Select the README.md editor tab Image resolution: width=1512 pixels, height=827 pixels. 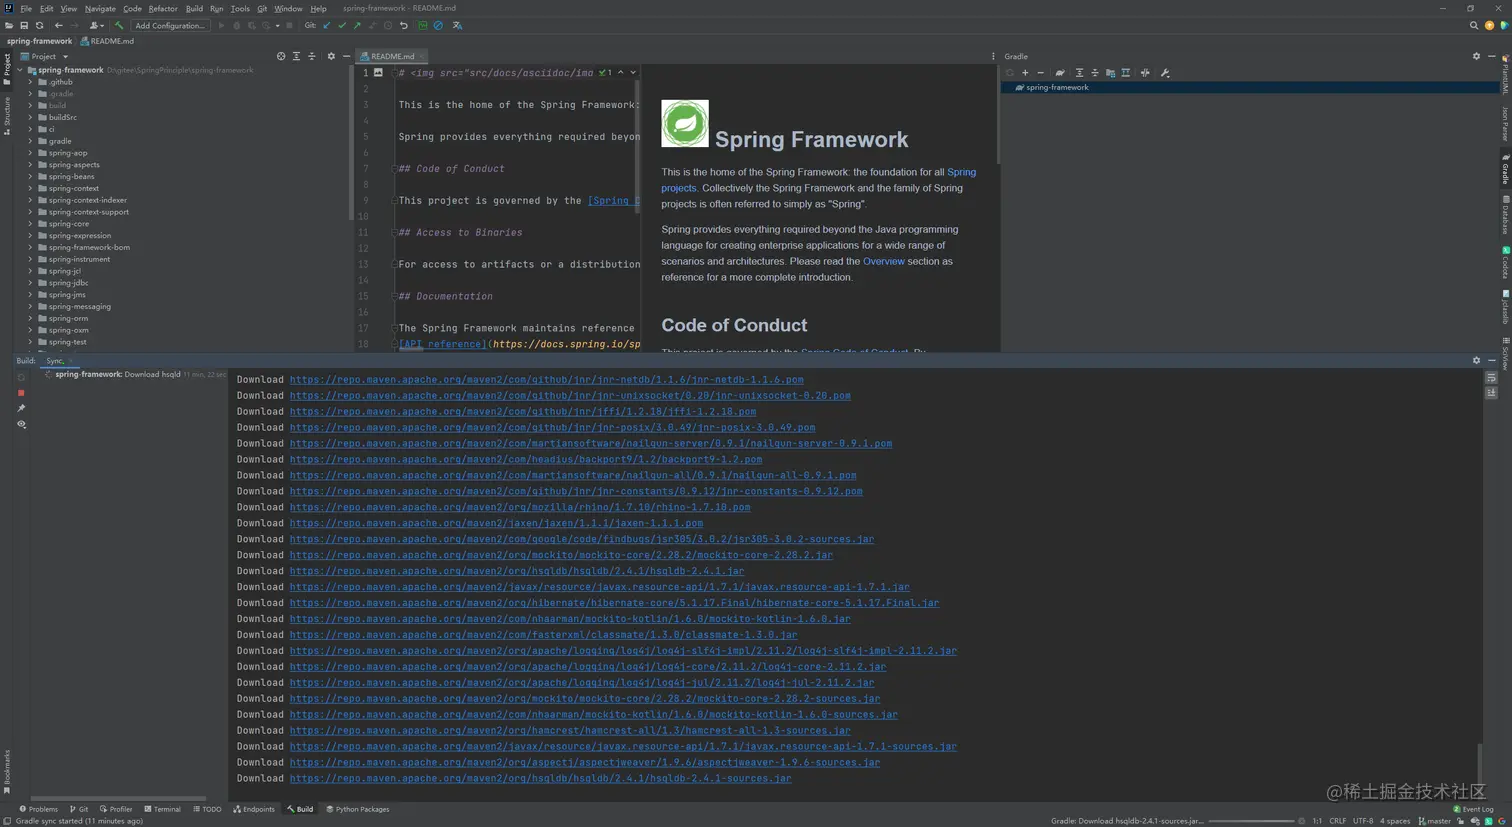point(392,57)
